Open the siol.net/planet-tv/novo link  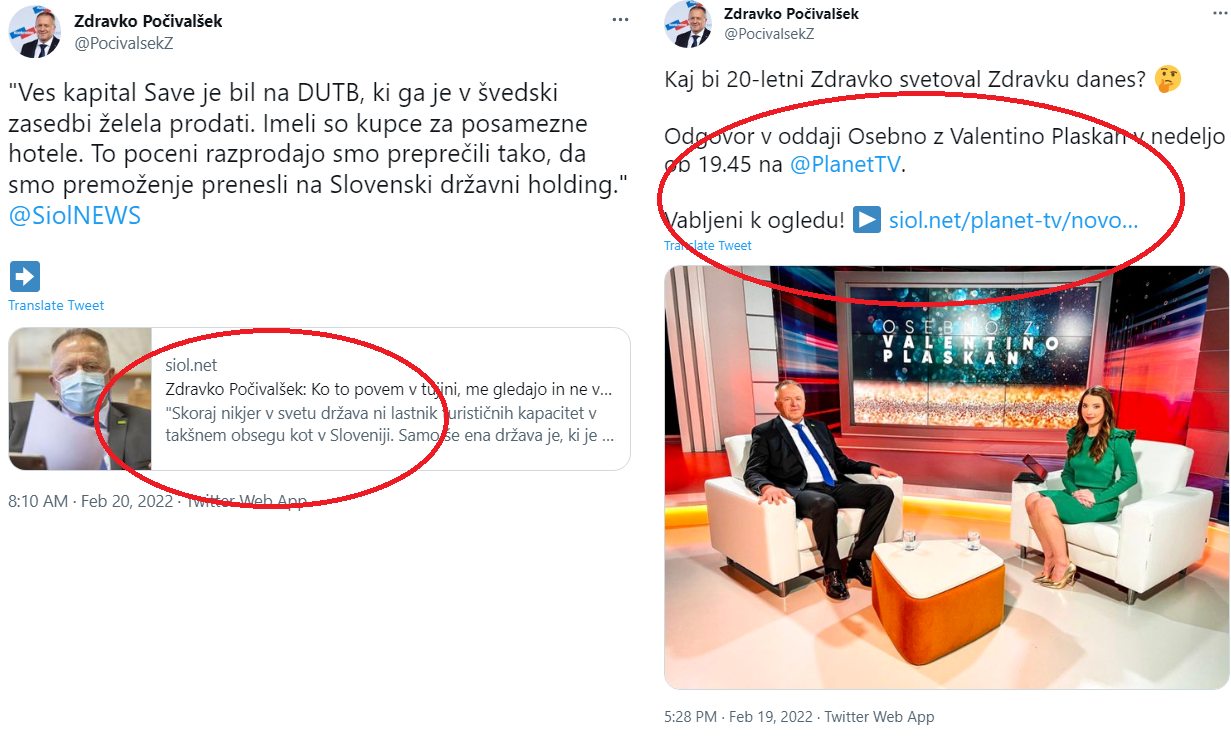coord(1013,220)
